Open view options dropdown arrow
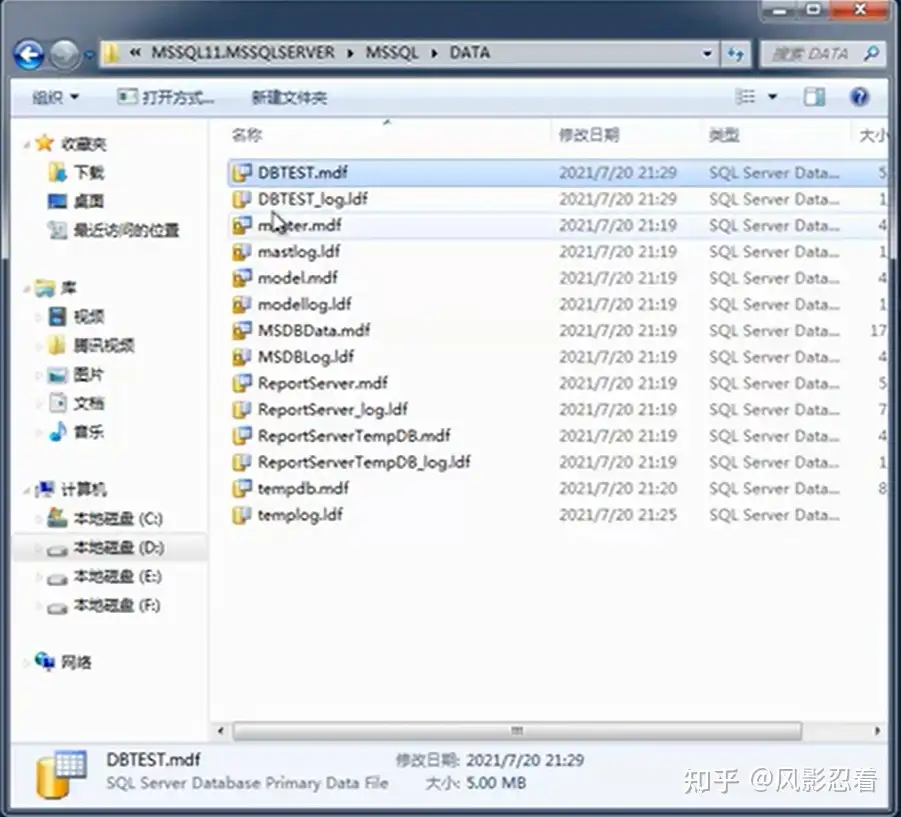This screenshot has width=901, height=817. (773, 97)
